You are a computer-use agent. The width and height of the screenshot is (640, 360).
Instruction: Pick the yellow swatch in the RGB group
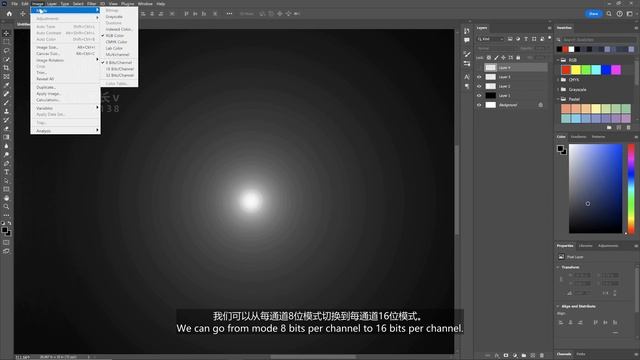pos(576,70)
